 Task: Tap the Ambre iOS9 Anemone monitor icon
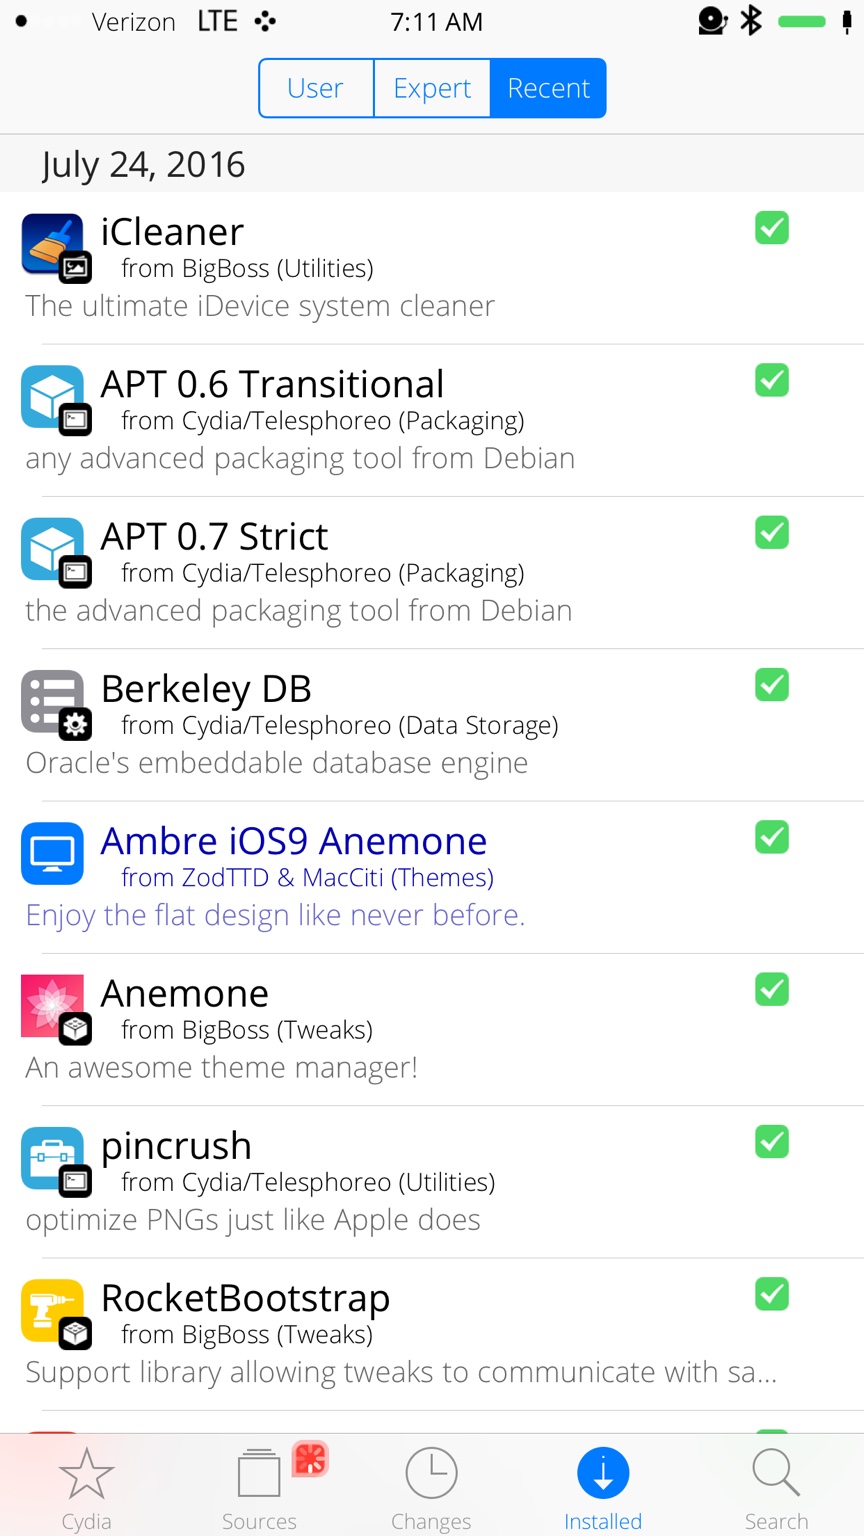click(x=52, y=853)
